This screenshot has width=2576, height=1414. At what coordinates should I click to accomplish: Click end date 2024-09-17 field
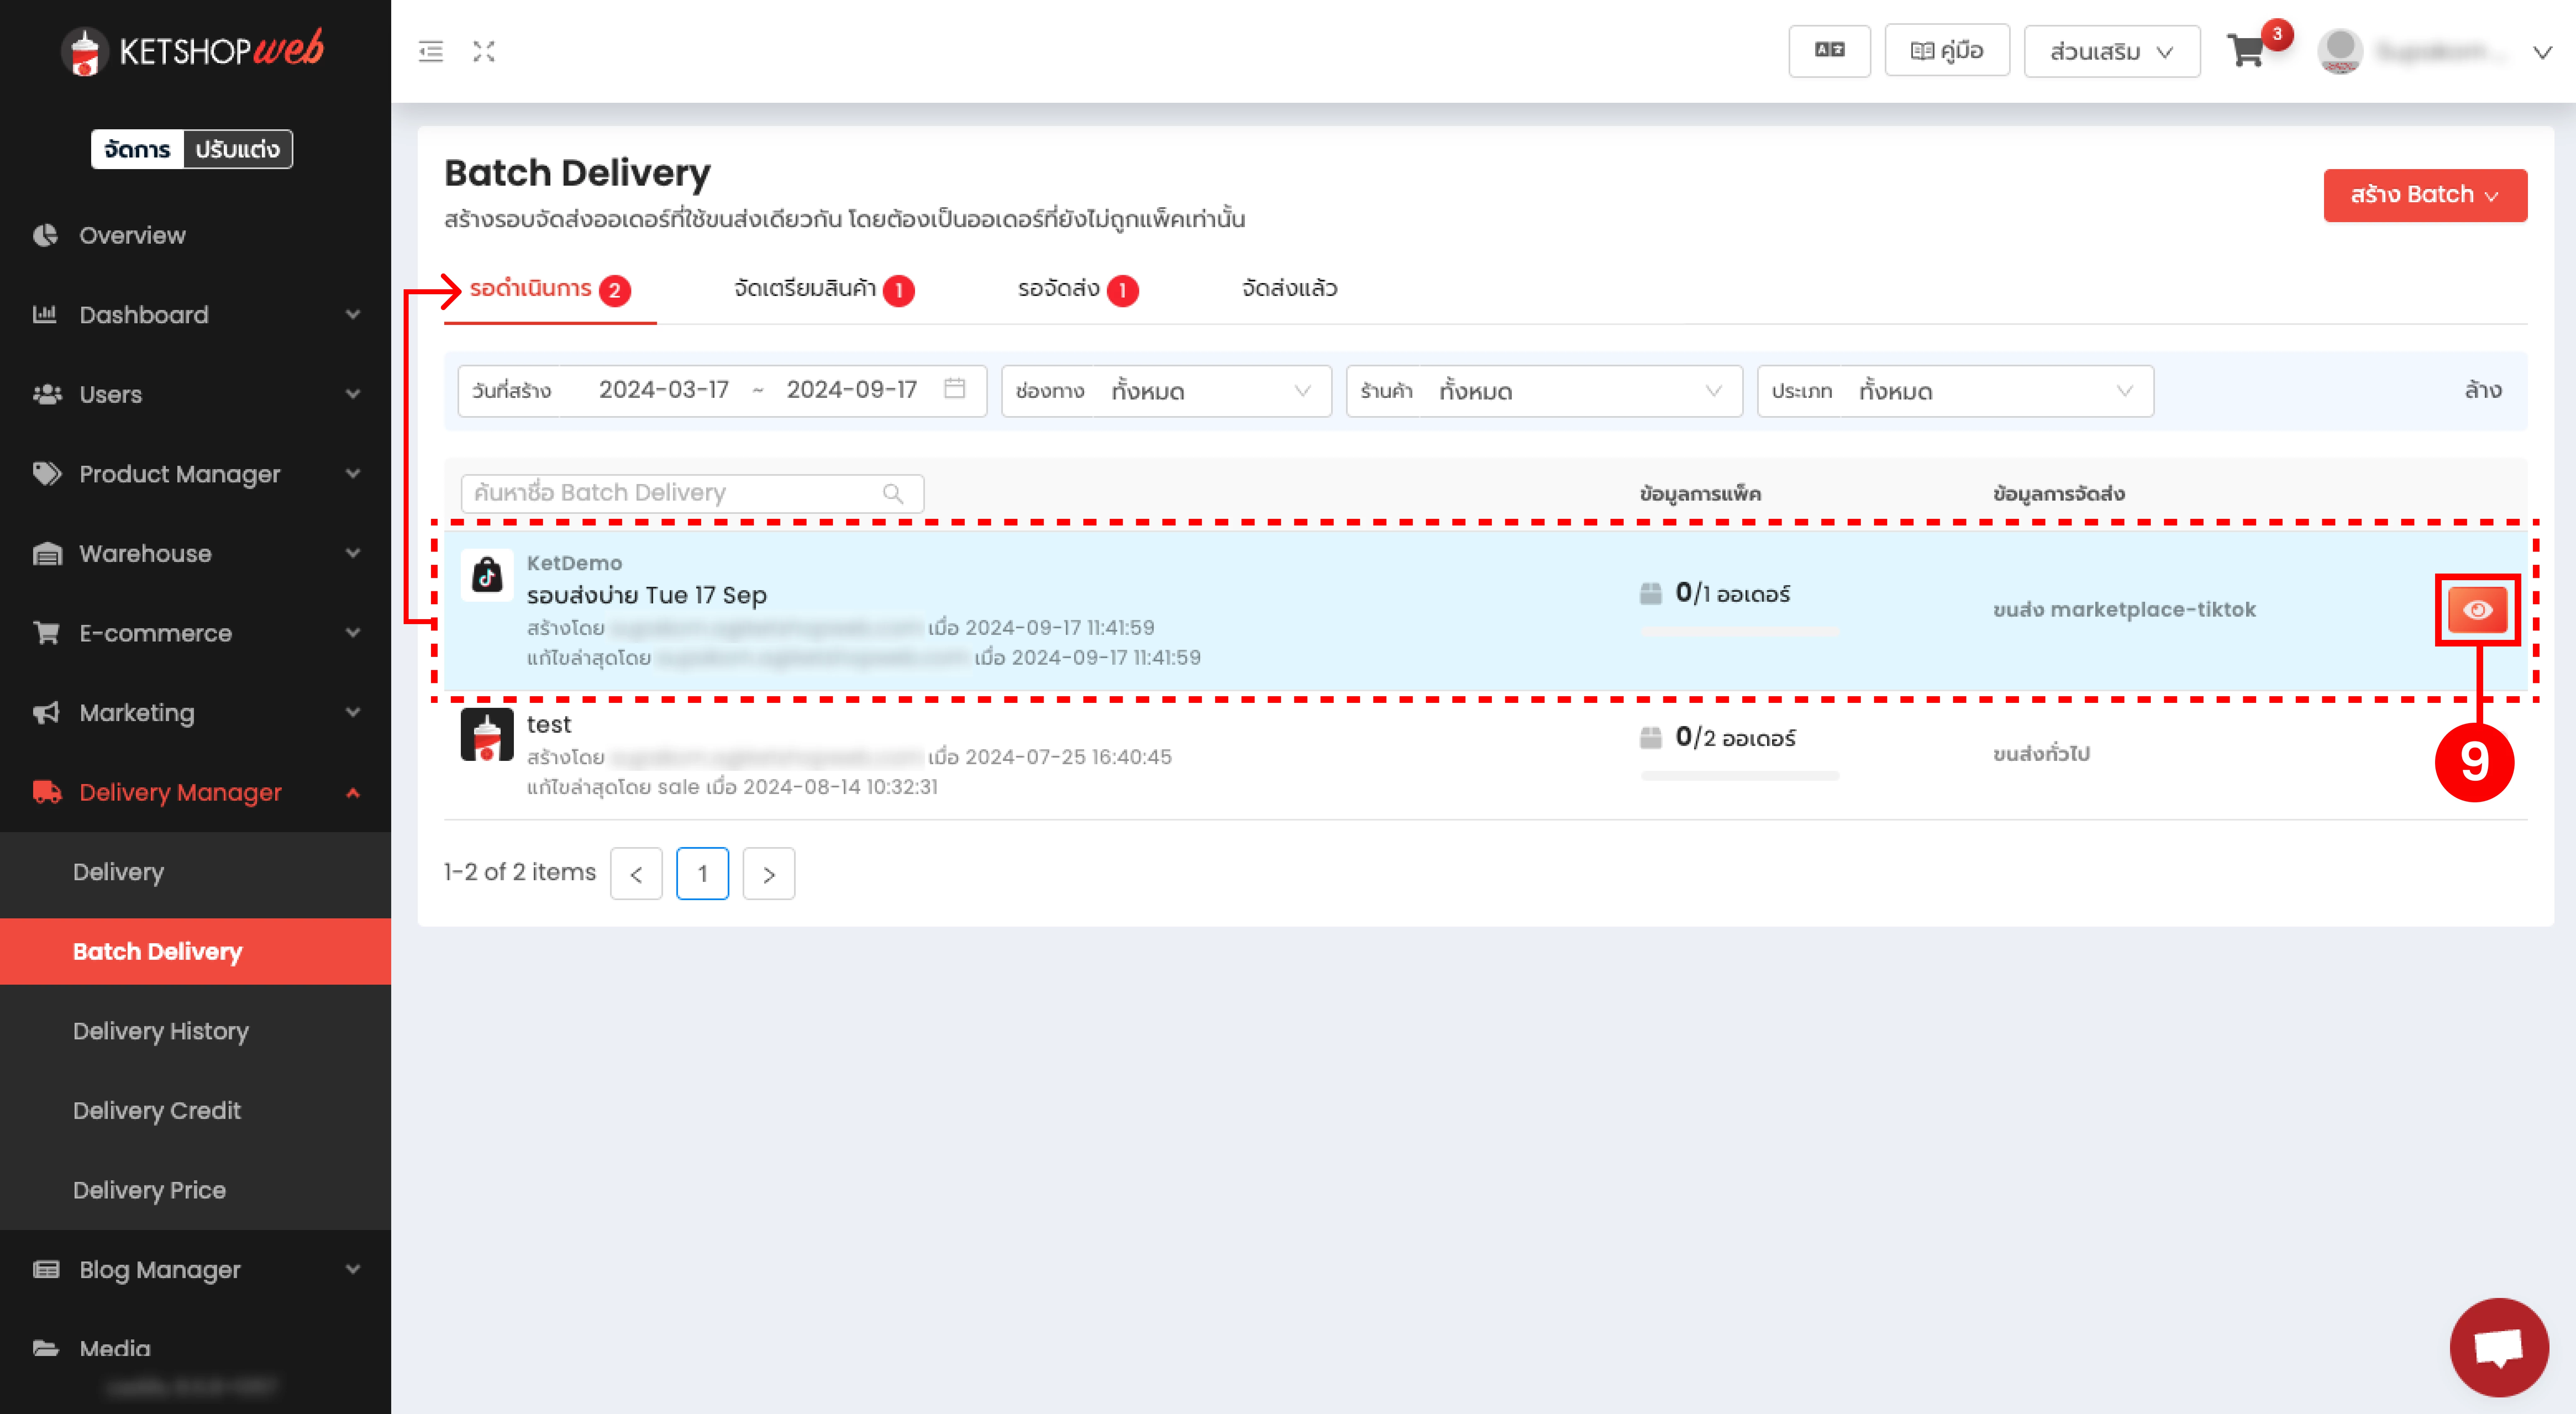coord(851,390)
